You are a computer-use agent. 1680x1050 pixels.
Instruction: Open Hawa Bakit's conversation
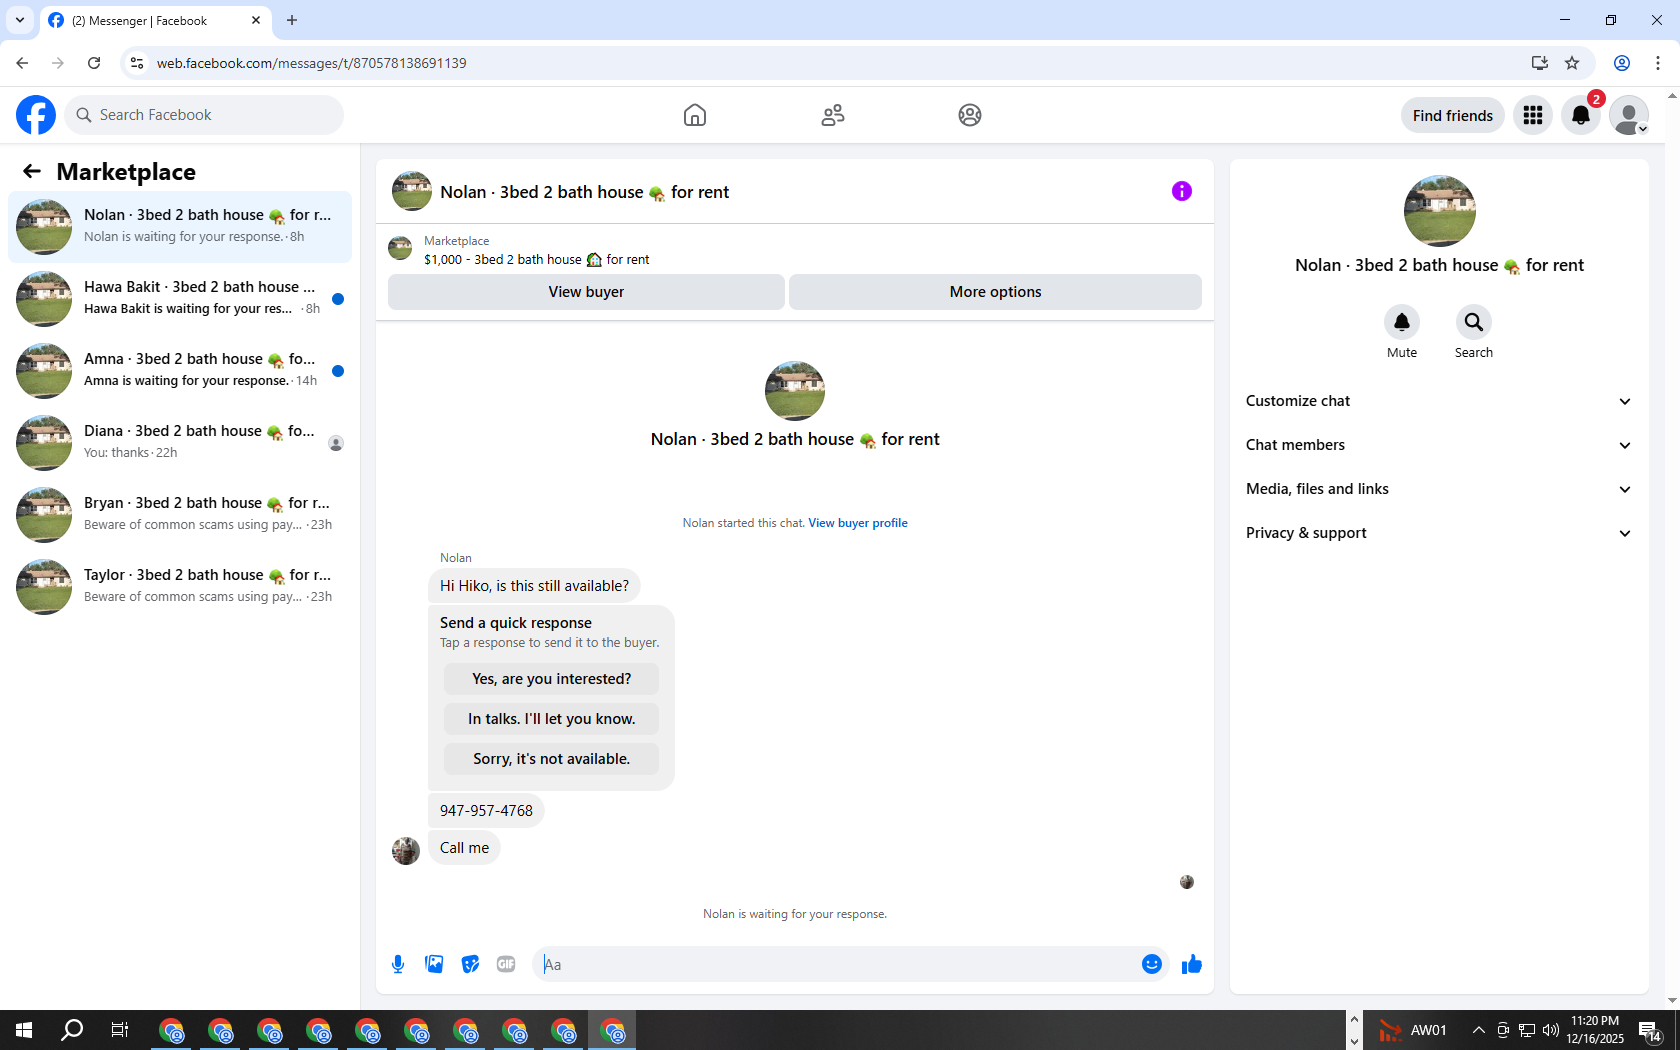click(x=180, y=299)
